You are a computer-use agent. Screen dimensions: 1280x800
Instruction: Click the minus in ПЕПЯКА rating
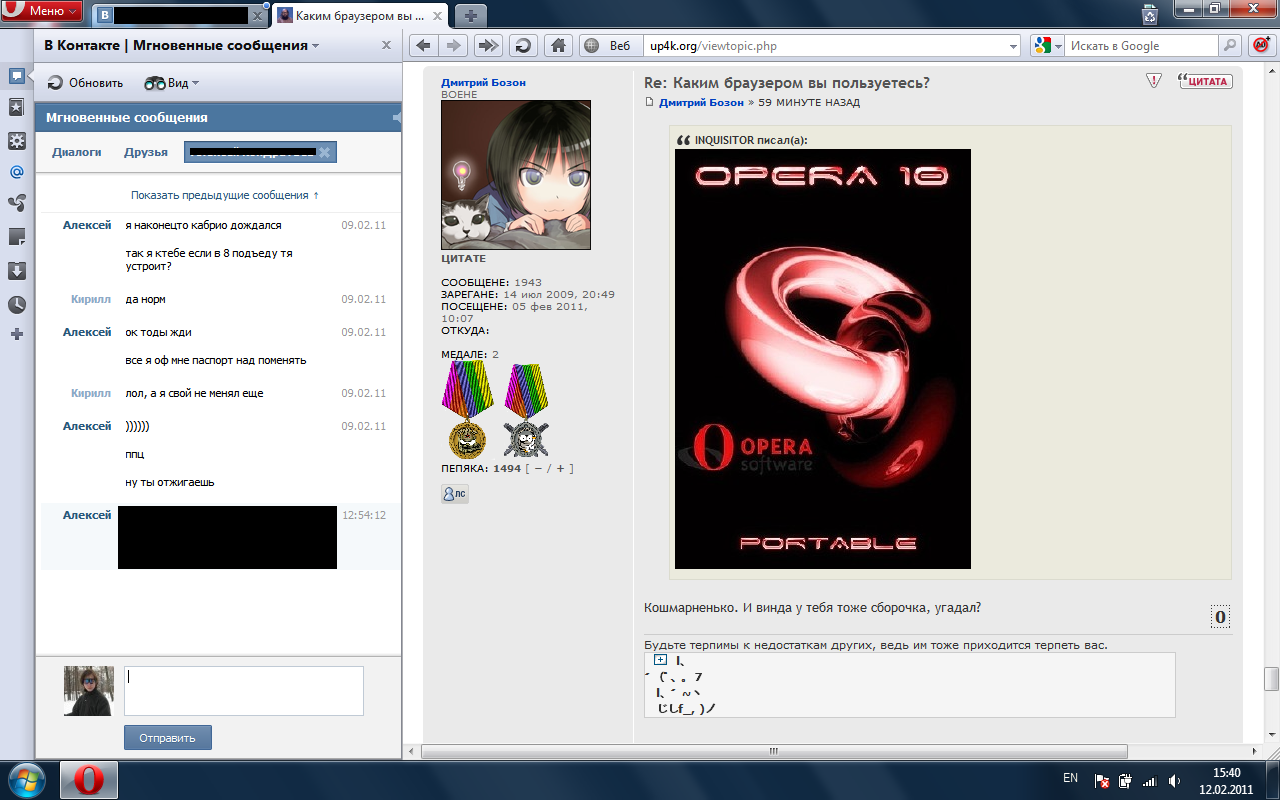coord(538,468)
